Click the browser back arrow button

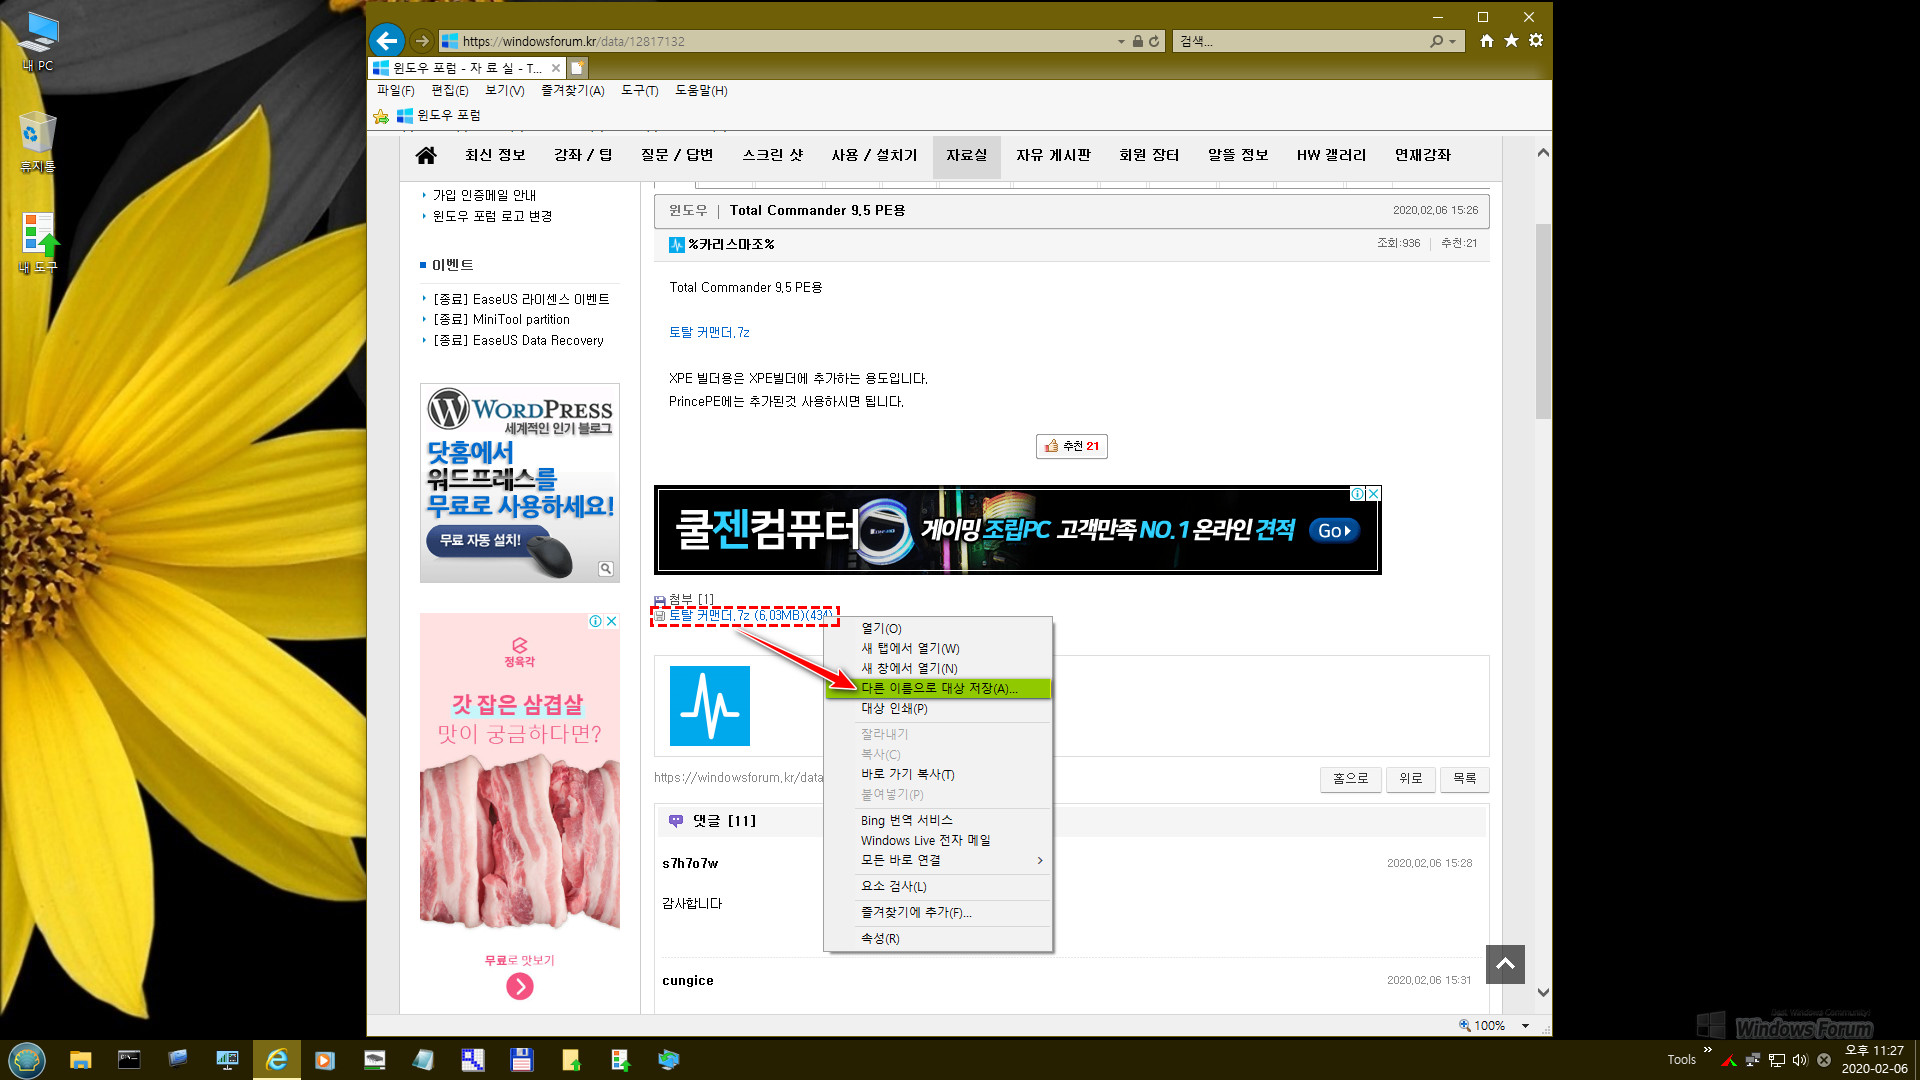[x=387, y=41]
